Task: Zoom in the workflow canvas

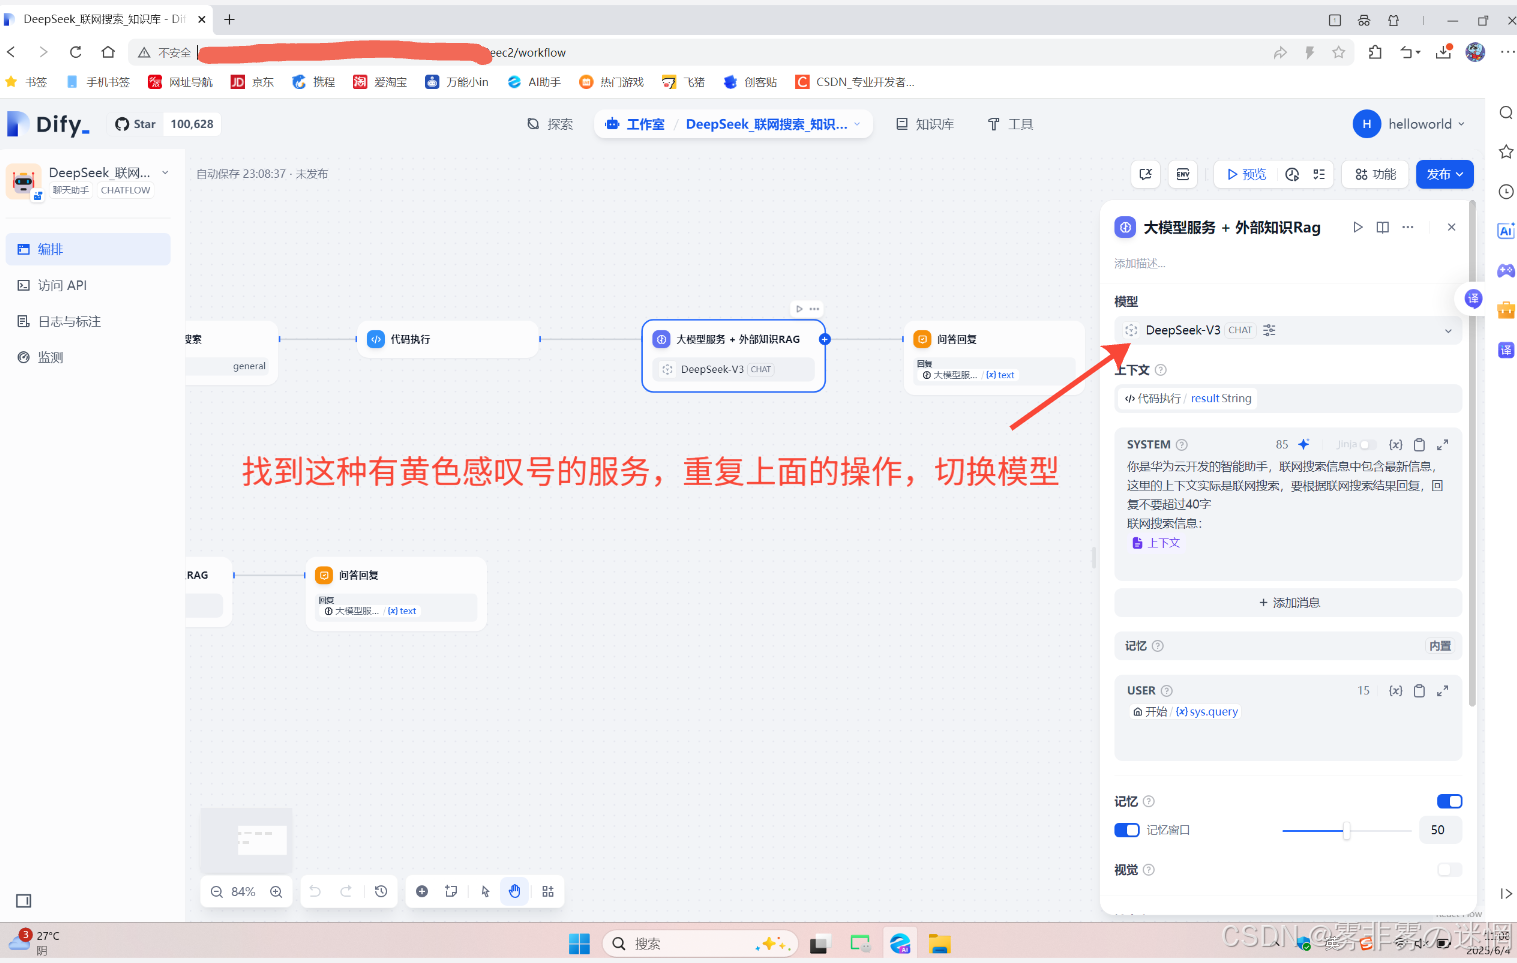Action: (x=276, y=892)
